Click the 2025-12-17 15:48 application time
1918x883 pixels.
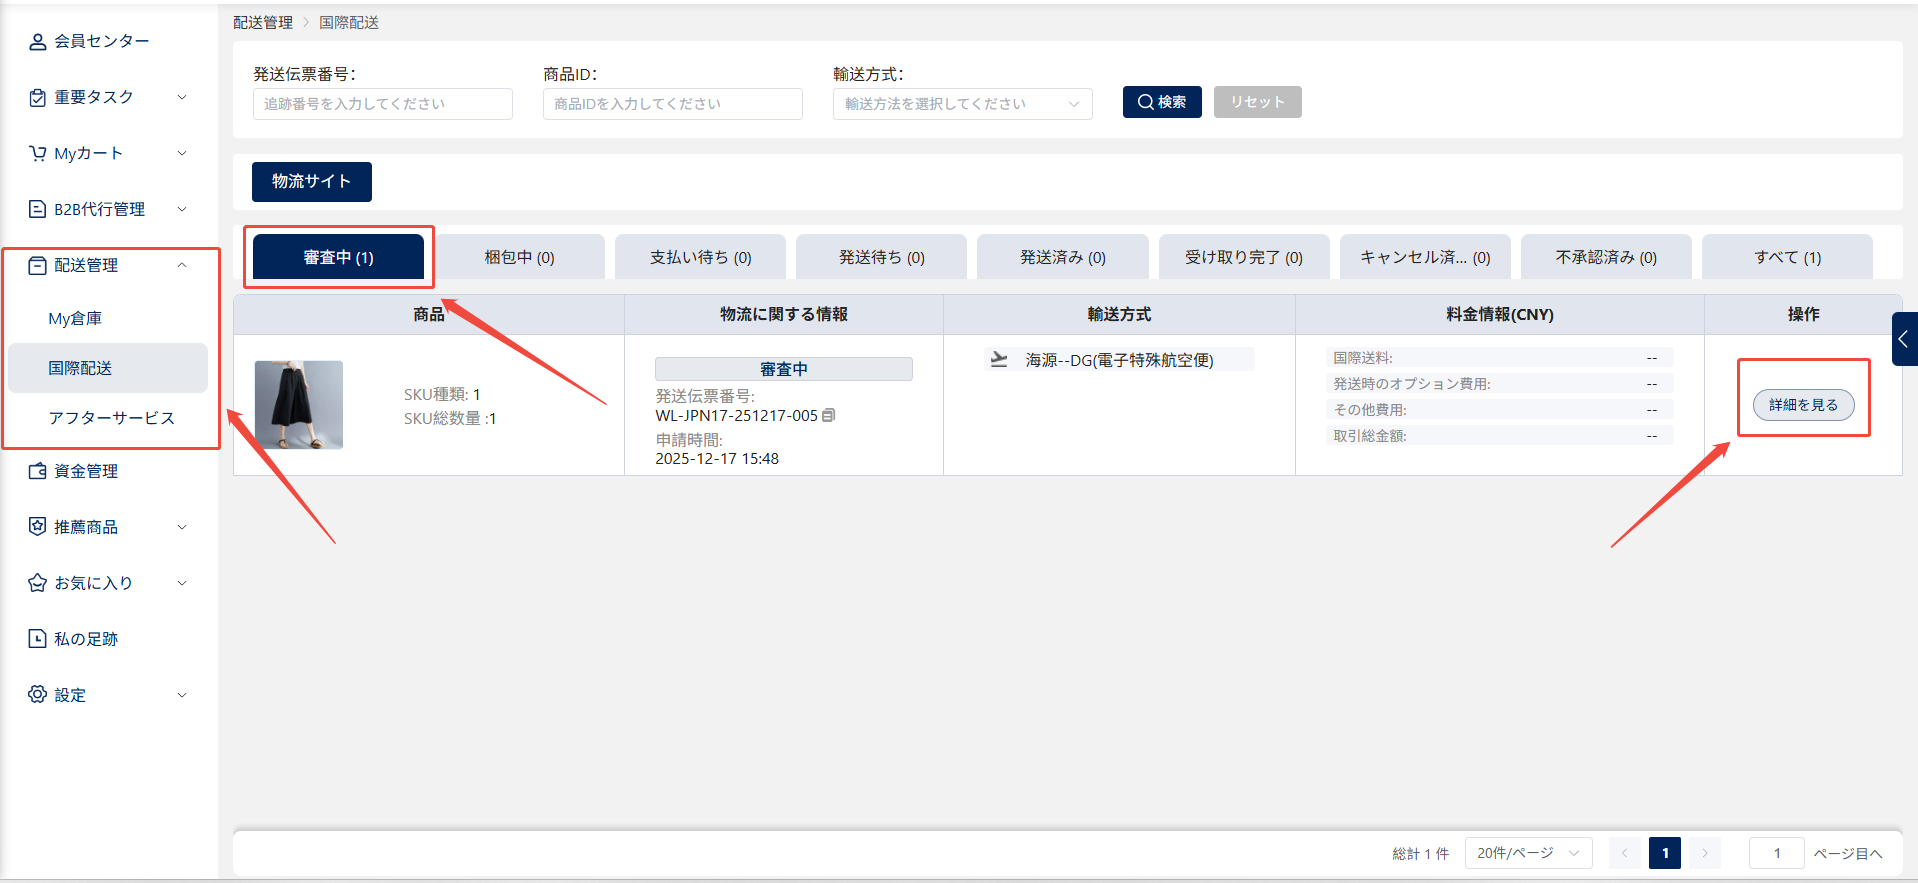[x=717, y=459]
